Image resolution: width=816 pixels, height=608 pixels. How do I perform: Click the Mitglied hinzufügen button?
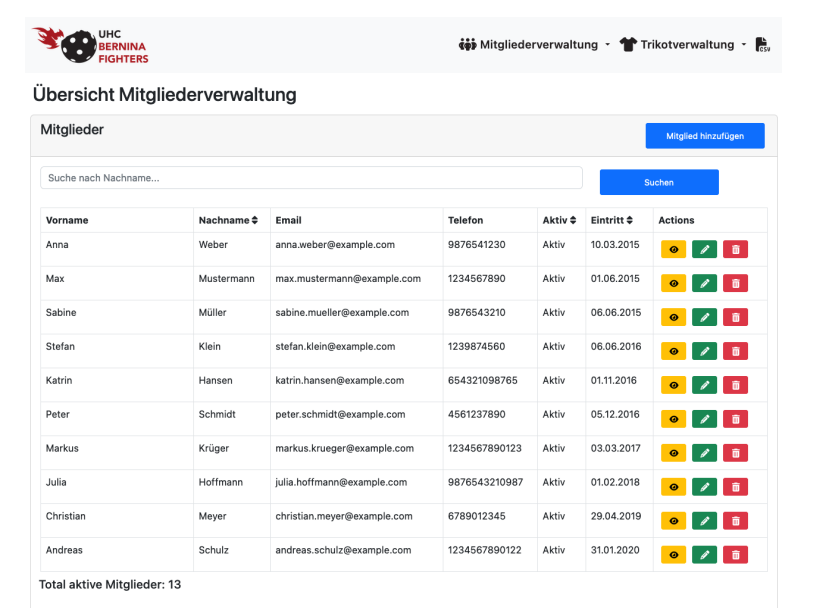coord(704,136)
